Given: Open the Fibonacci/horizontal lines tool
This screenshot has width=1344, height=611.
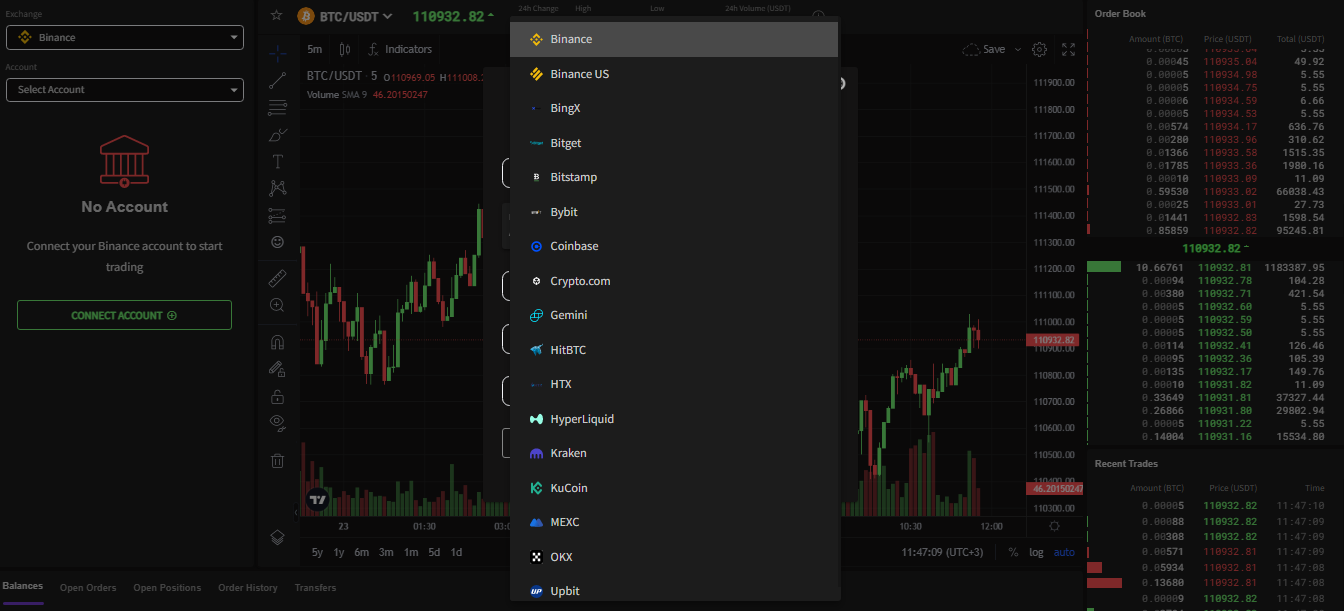Looking at the screenshot, I should click(278, 107).
